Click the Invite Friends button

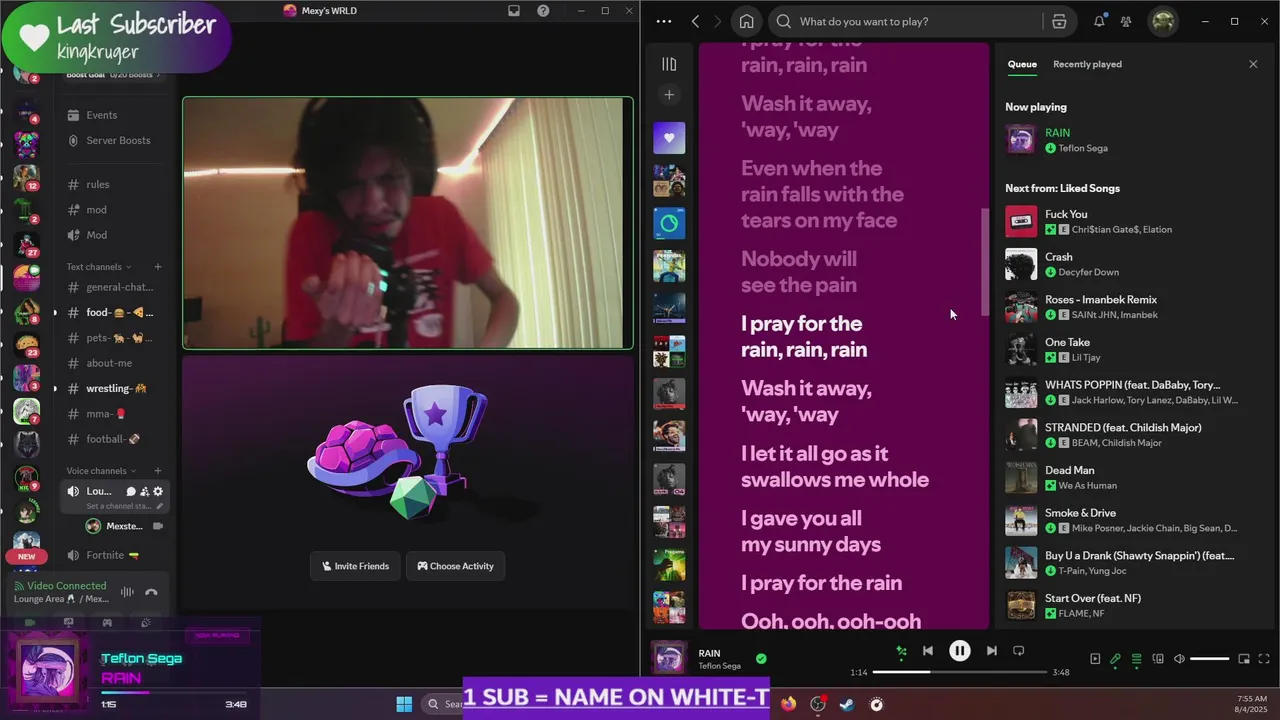pos(355,566)
